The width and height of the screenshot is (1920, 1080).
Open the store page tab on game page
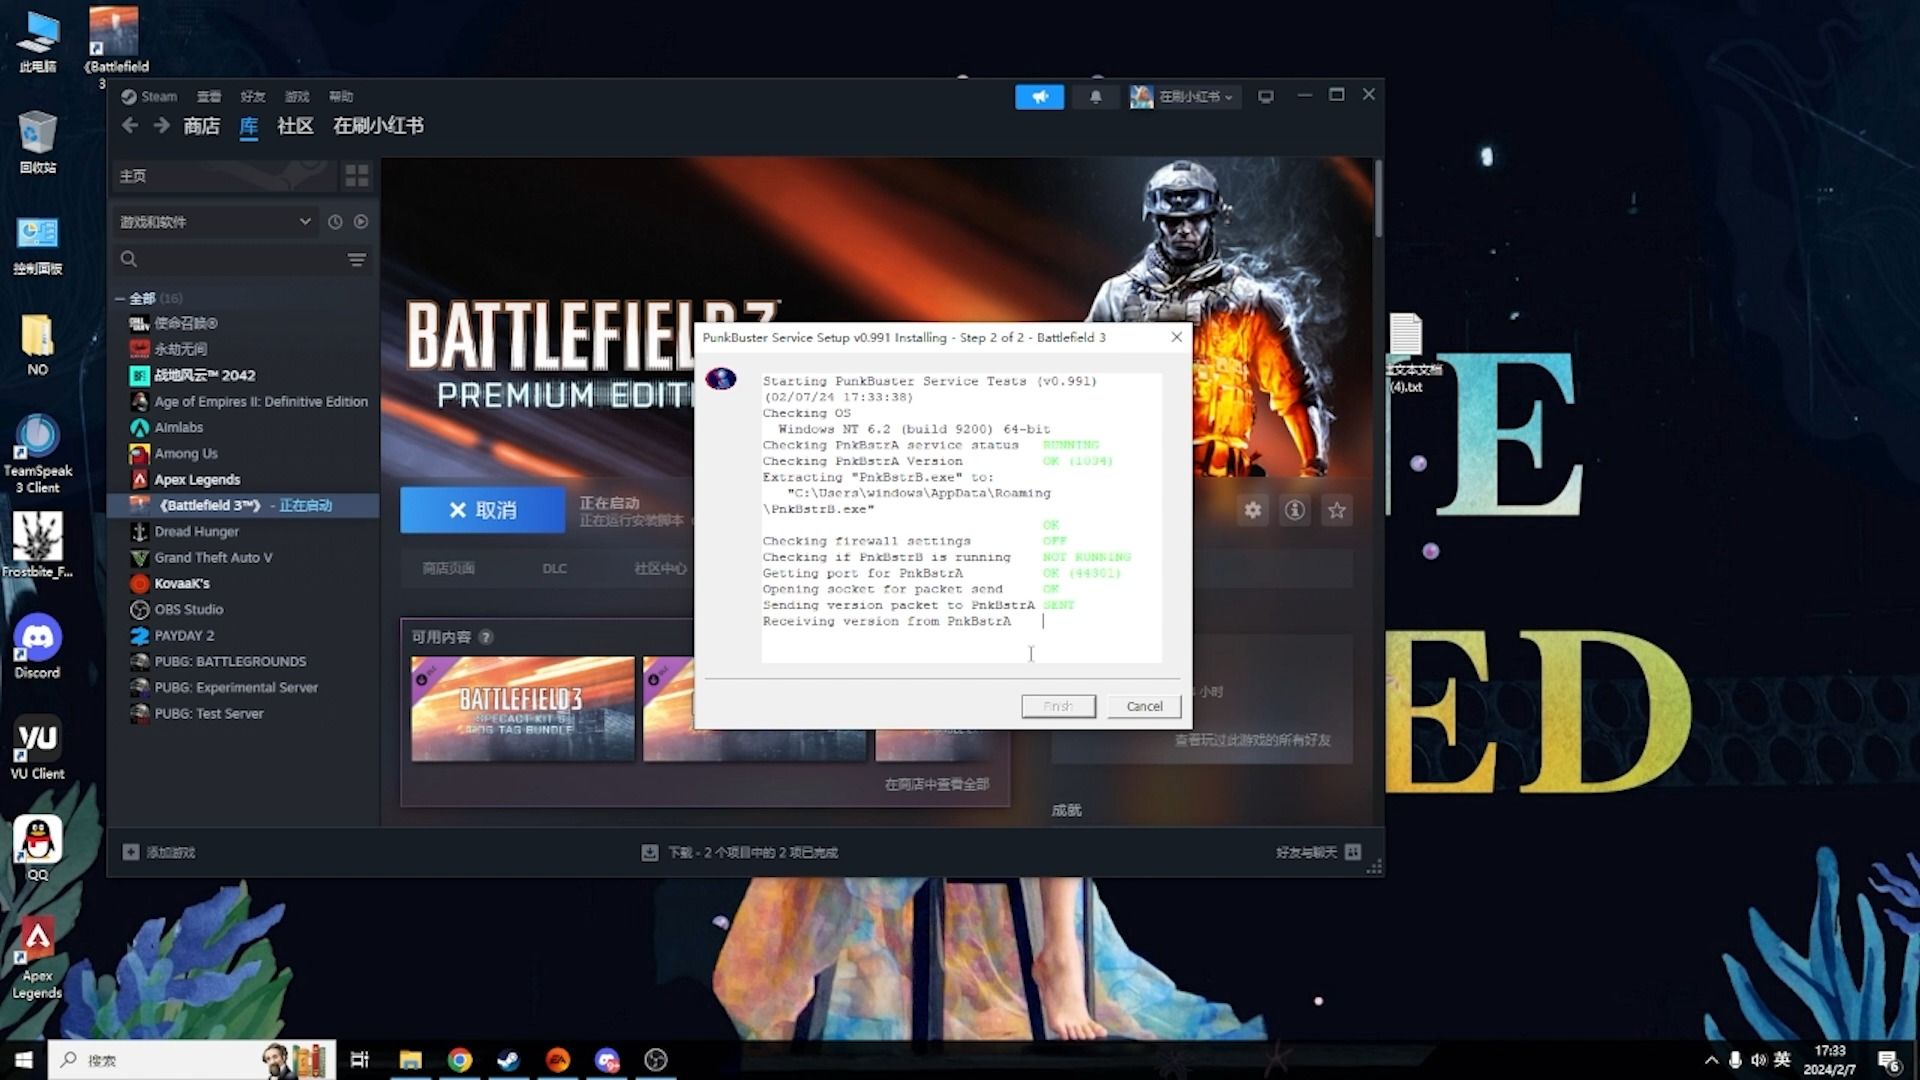pos(448,569)
